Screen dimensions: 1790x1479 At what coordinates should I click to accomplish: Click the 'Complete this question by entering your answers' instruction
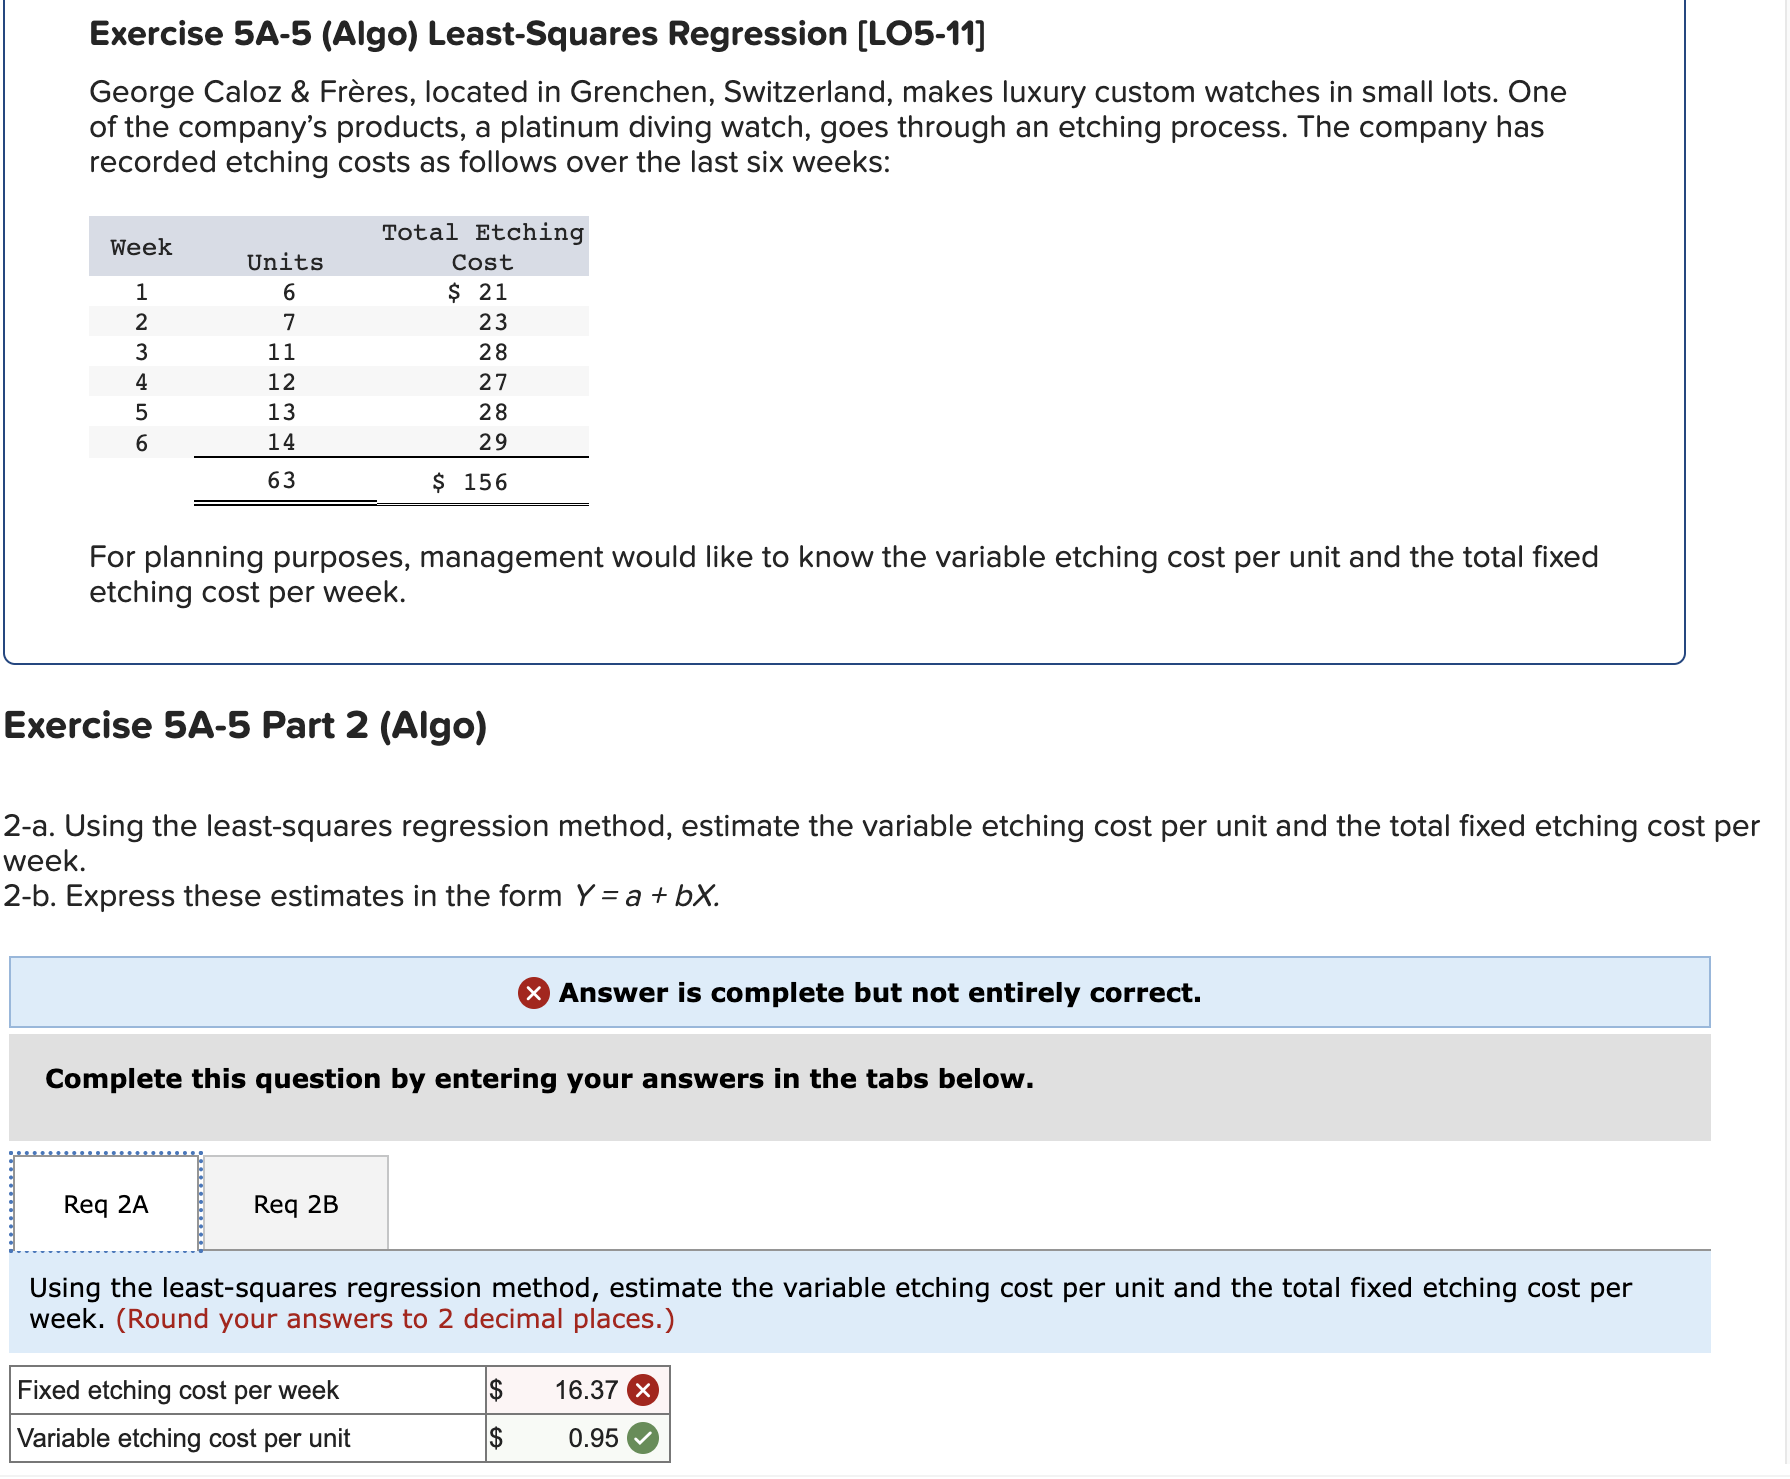pos(539,1079)
